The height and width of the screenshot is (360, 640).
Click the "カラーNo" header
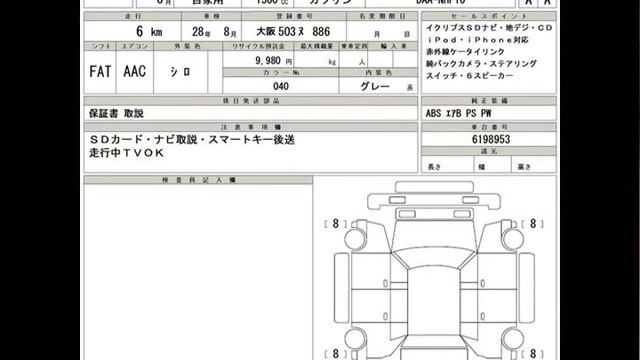click(281, 72)
